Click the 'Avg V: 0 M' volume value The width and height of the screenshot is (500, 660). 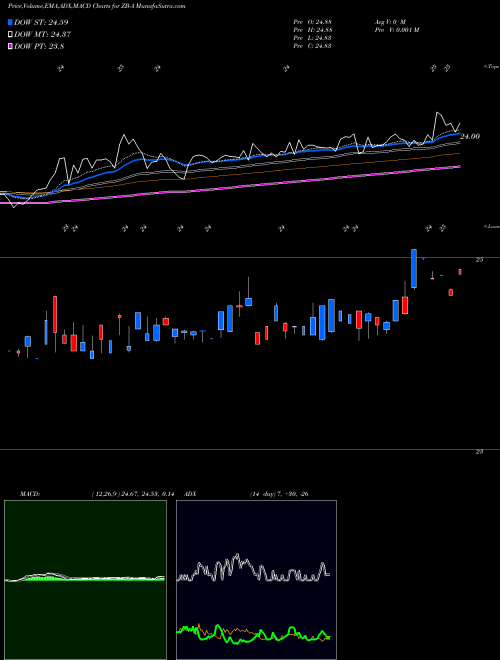(390, 22)
